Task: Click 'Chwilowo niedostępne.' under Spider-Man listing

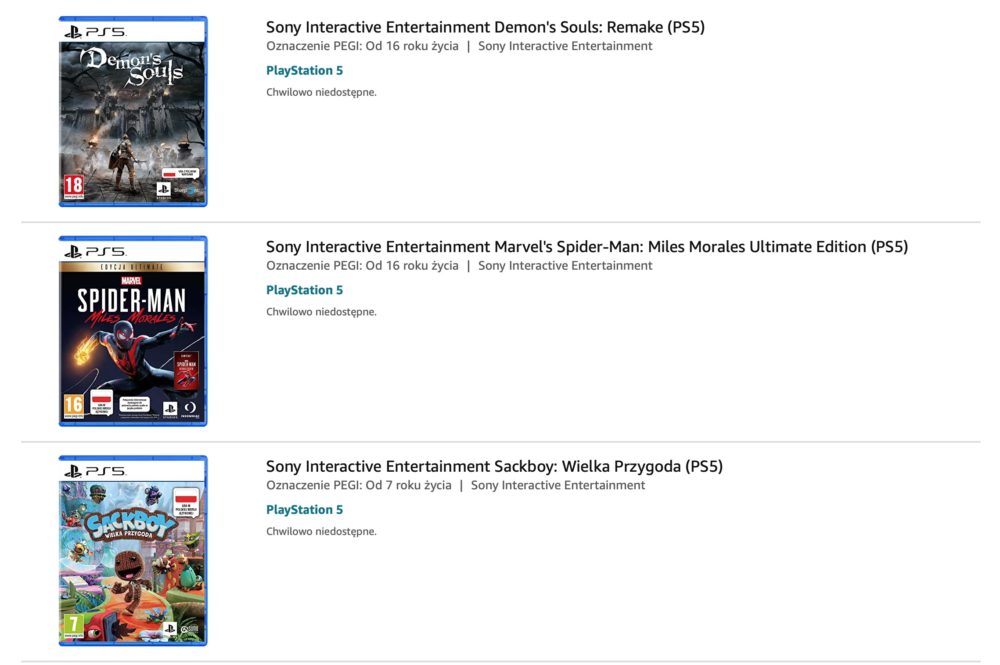Action: (x=321, y=312)
